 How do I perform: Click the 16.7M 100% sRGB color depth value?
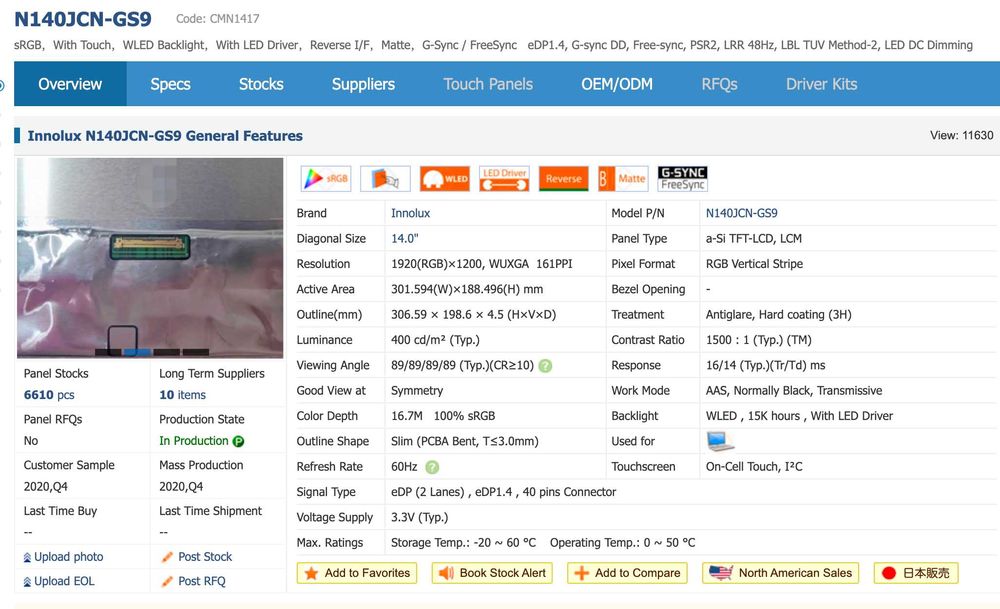[x=443, y=416]
